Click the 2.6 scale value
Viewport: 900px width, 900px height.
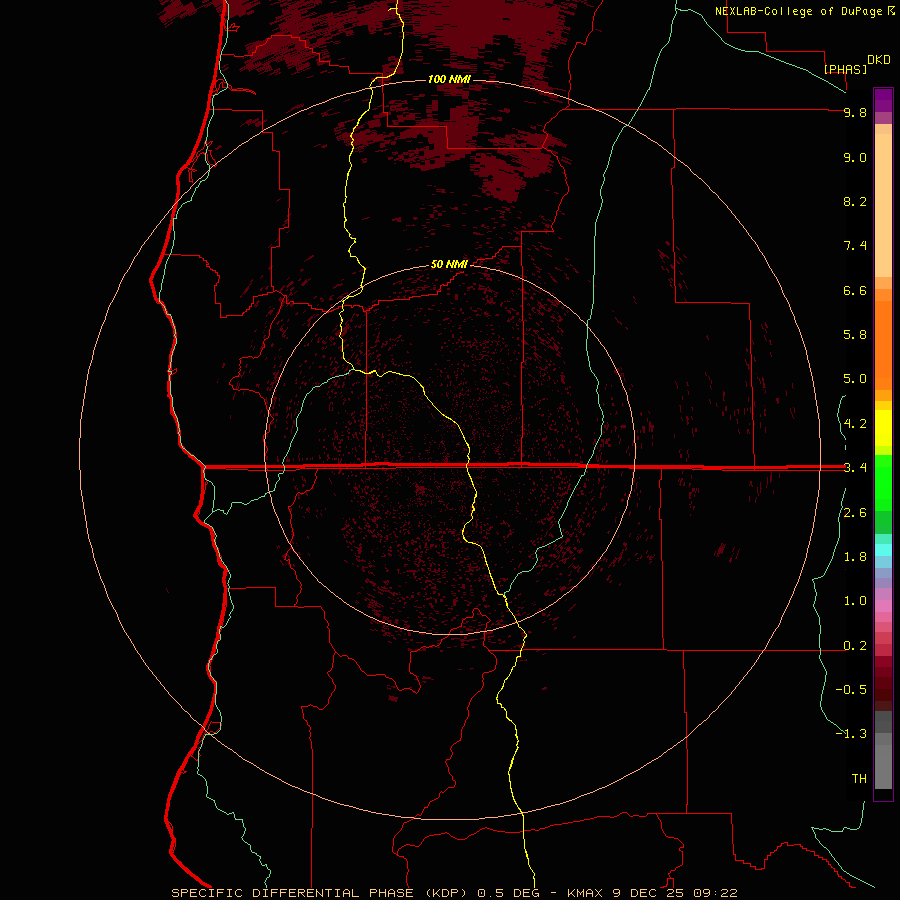pyautogui.click(x=855, y=513)
